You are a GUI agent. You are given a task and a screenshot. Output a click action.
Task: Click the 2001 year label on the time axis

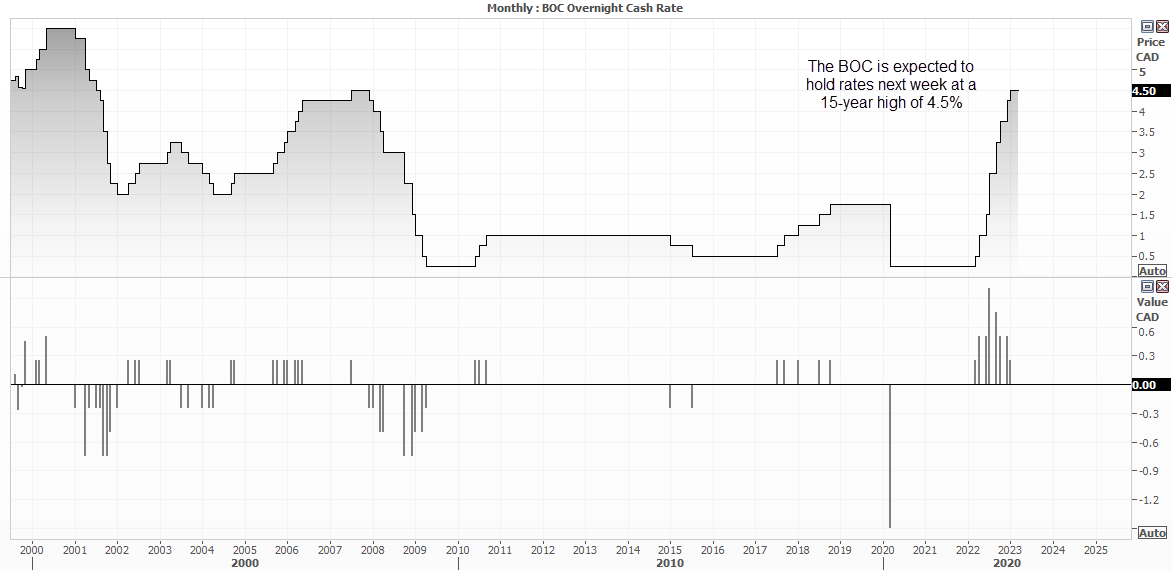(x=75, y=551)
